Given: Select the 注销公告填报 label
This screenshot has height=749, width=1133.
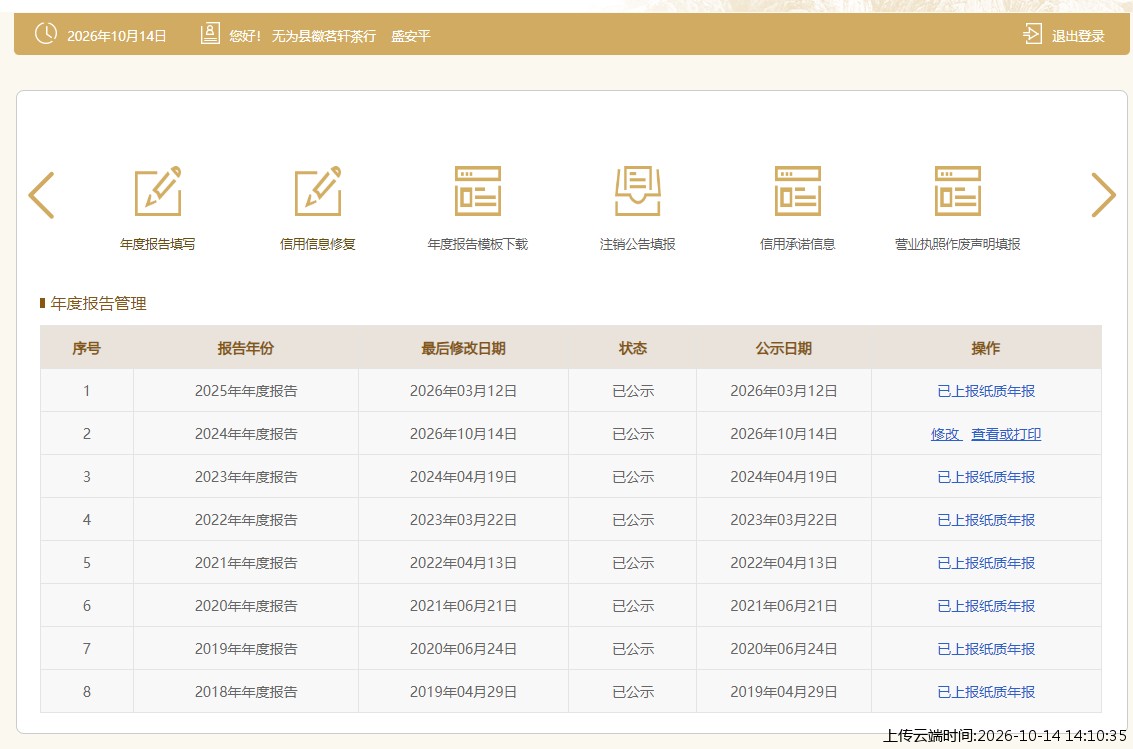Looking at the screenshot, I should (637, 244).
